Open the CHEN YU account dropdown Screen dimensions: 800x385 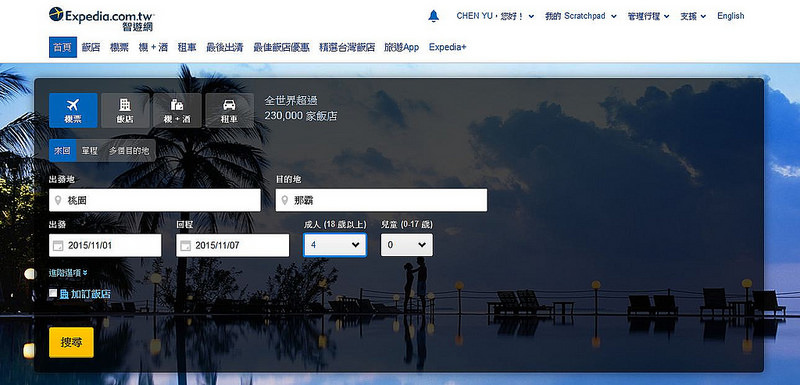click(x=495, y=16)
